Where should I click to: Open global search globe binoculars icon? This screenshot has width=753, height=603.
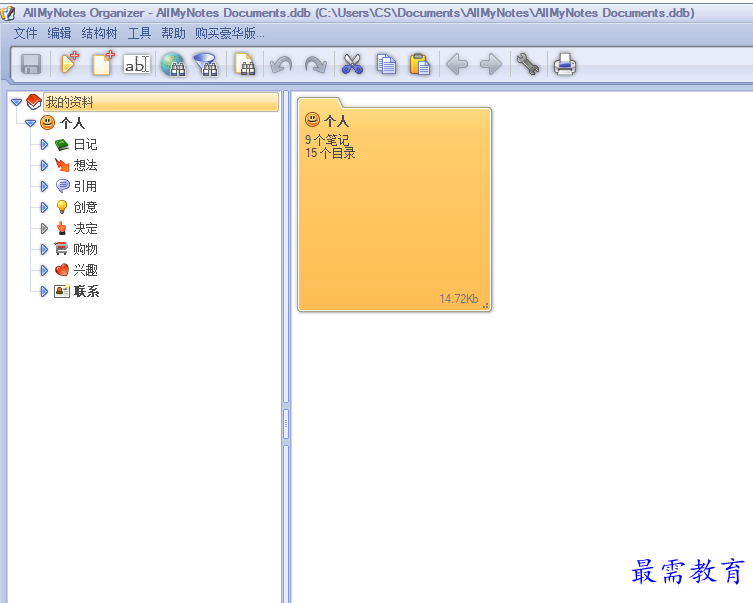pyautogui.click(x=173, y=64)
